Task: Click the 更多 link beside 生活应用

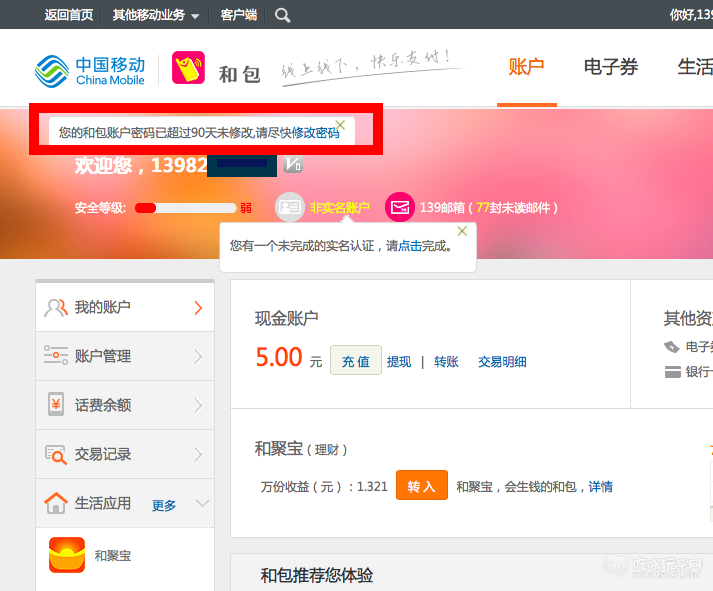Action: [x=164, y=505]
